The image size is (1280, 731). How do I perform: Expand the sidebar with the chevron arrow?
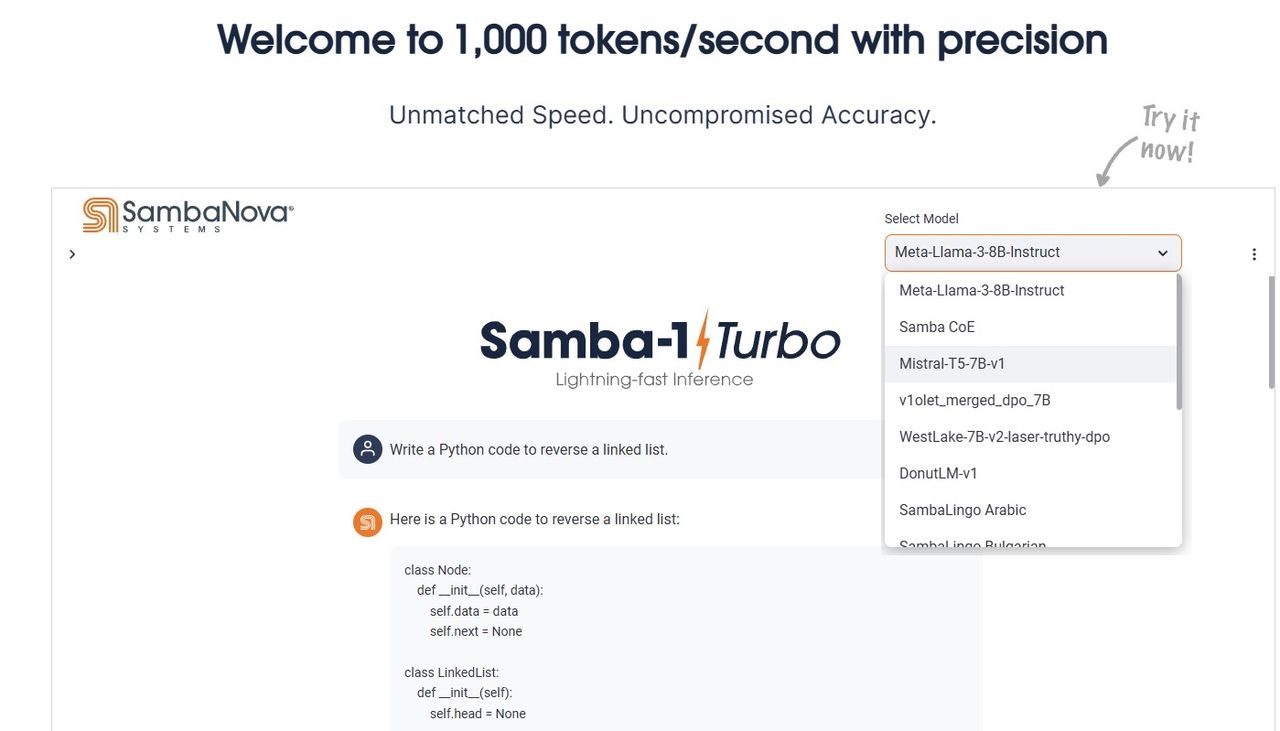pos(72,254)
